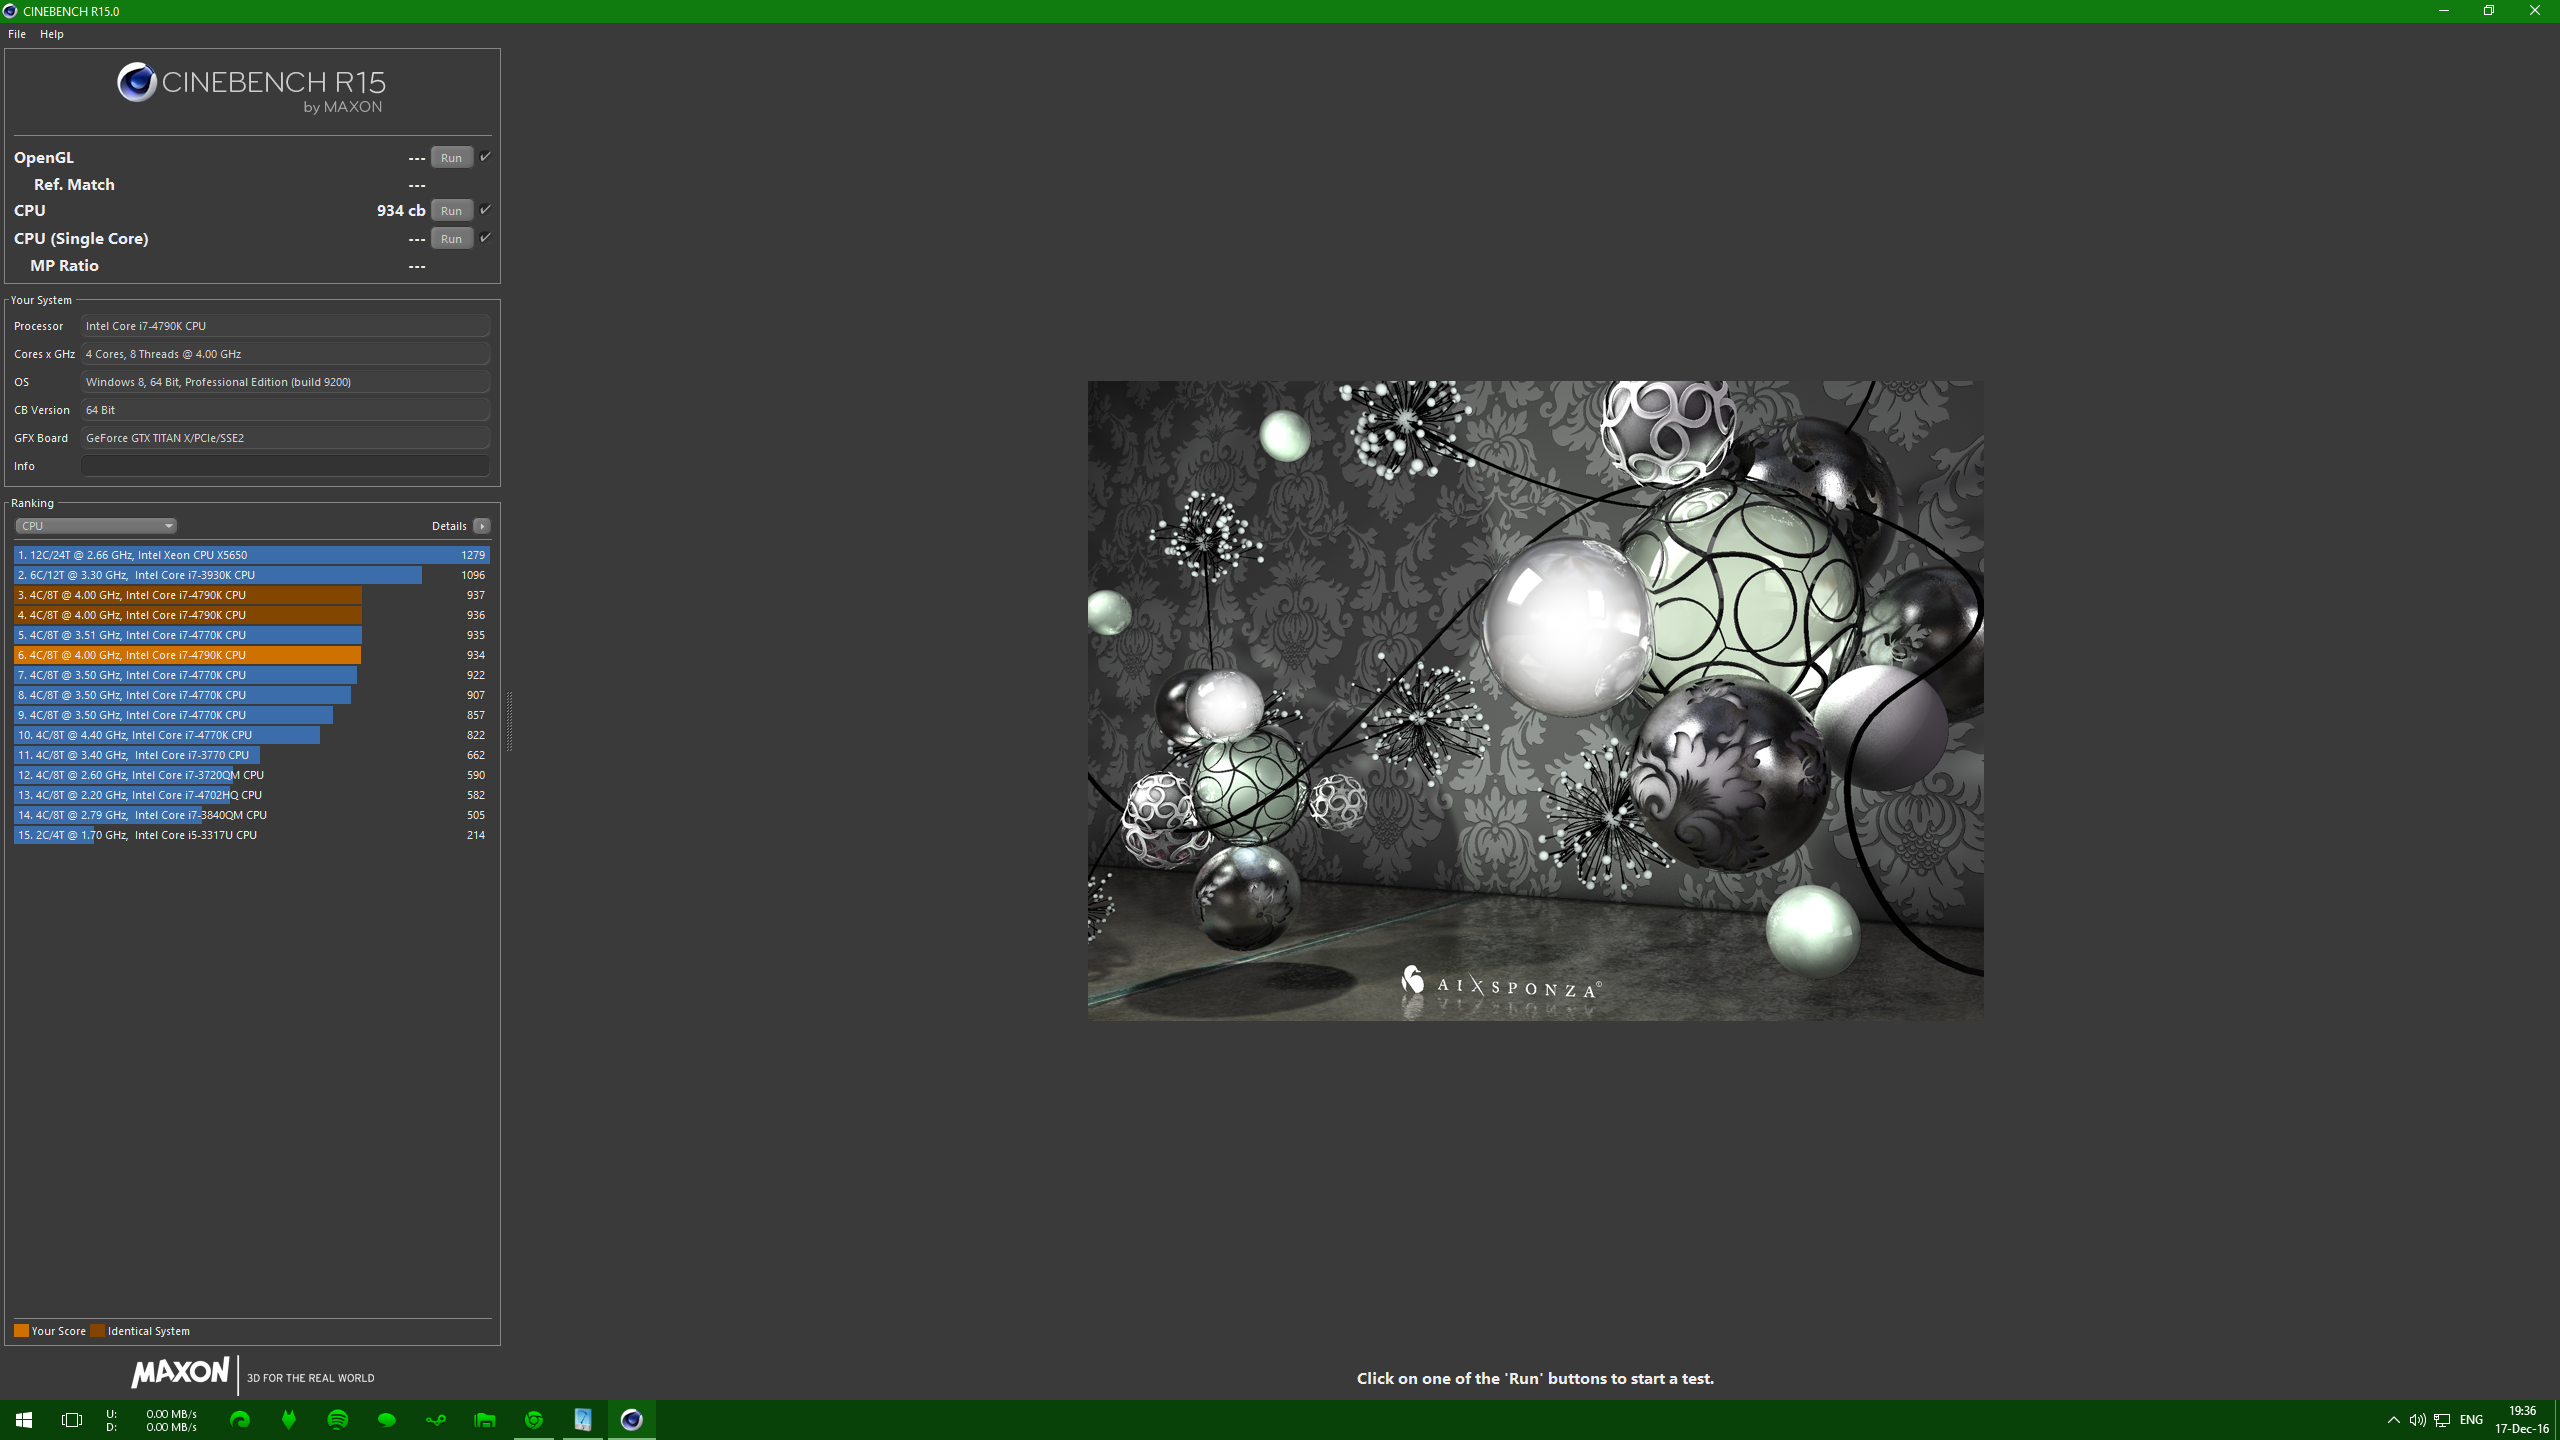The image size is (2560, 1440).
Task: Open the Windows Start menu
Action: click(x=24, y=1420)
